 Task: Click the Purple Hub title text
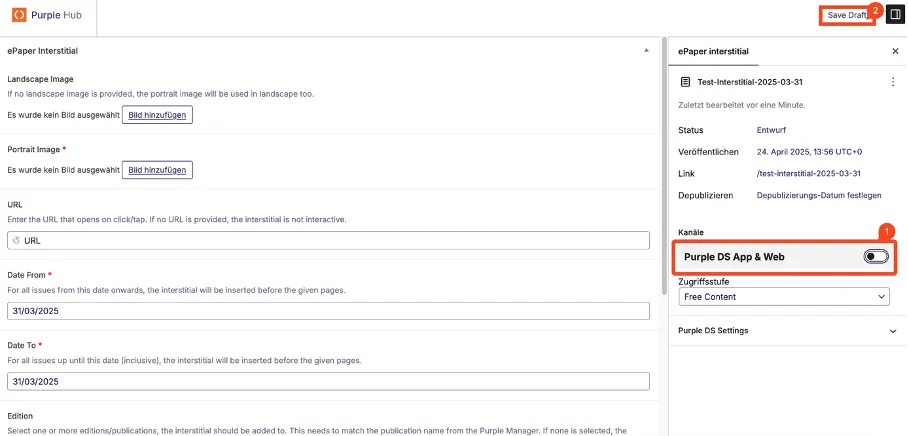tap(56, 15)
